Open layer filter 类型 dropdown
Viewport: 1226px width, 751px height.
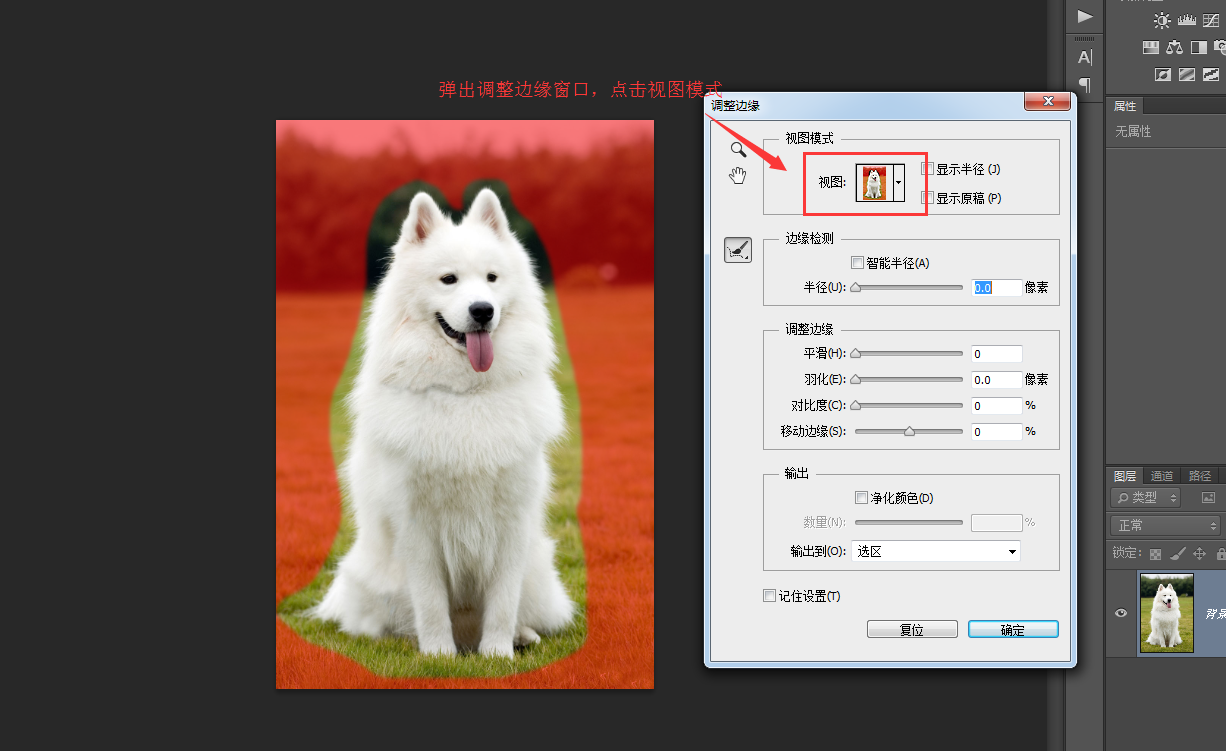tap(1145, 497)
